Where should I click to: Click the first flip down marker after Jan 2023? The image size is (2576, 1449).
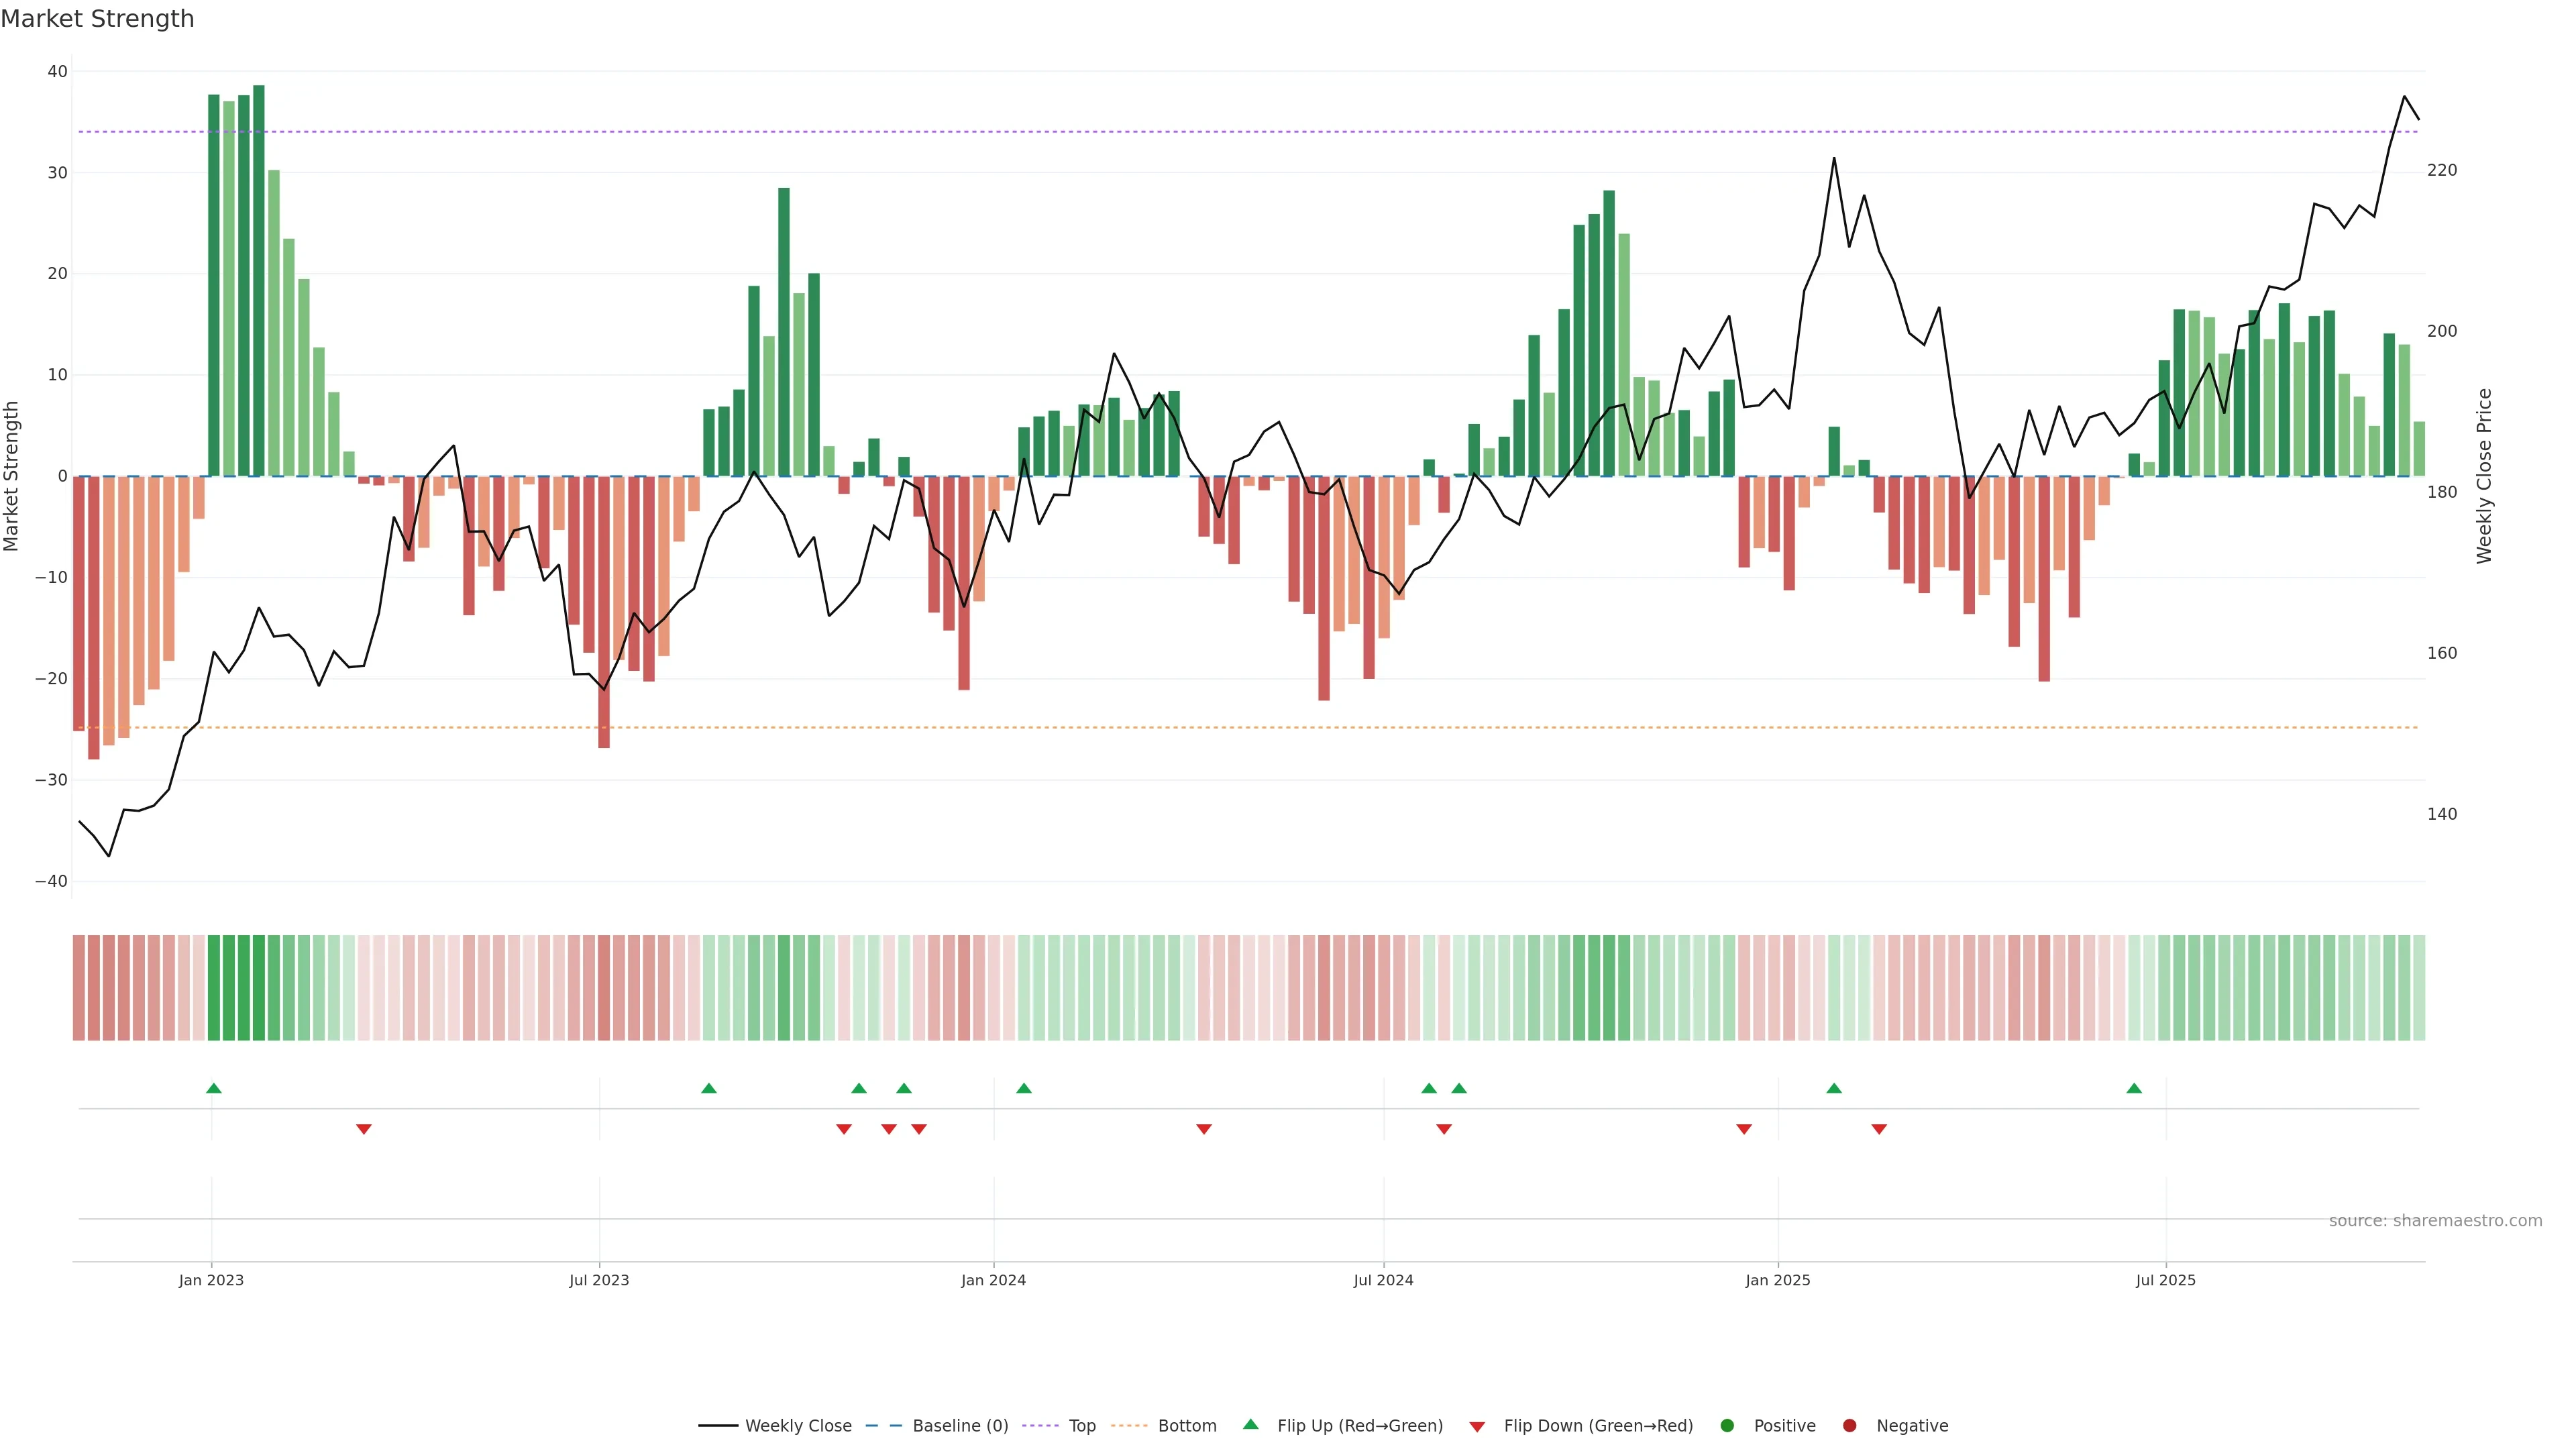(364, 1129)
